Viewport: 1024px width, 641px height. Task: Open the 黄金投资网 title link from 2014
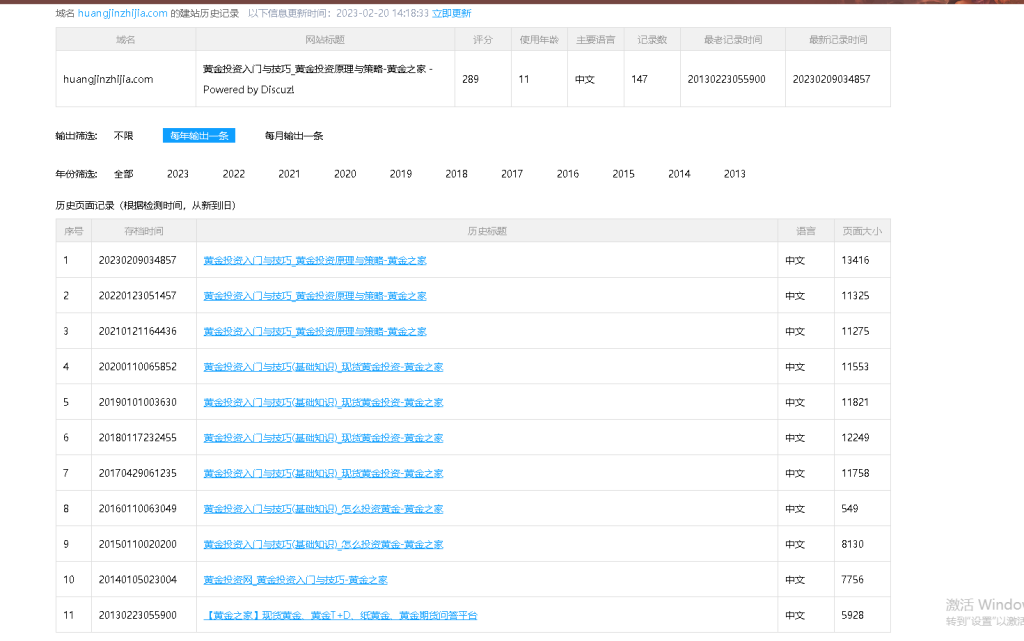tap(295, 580)
